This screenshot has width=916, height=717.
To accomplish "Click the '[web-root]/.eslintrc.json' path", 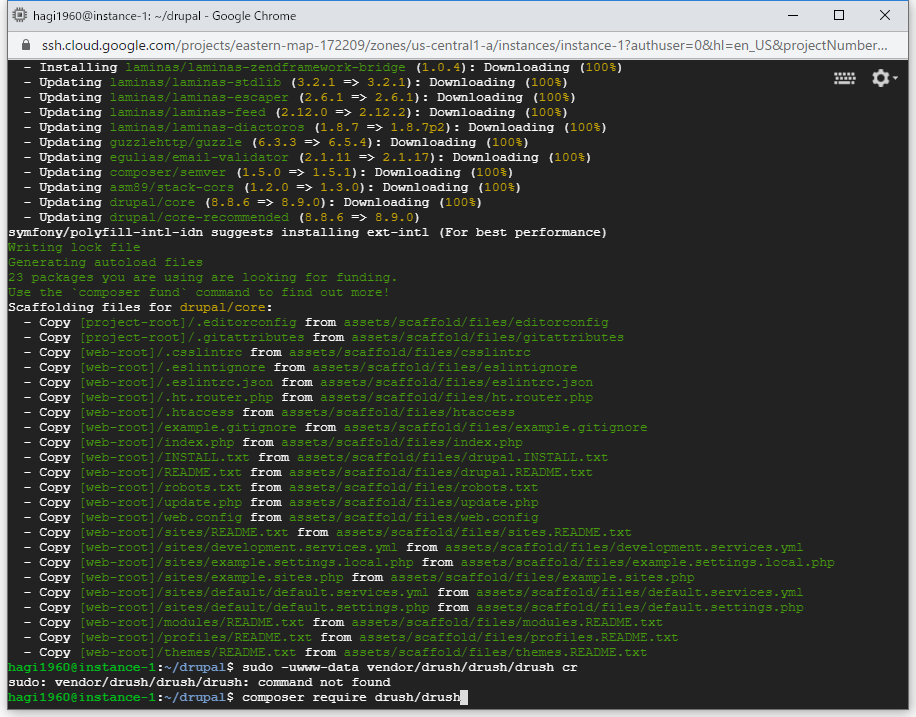I will click(x=176, y=382).
